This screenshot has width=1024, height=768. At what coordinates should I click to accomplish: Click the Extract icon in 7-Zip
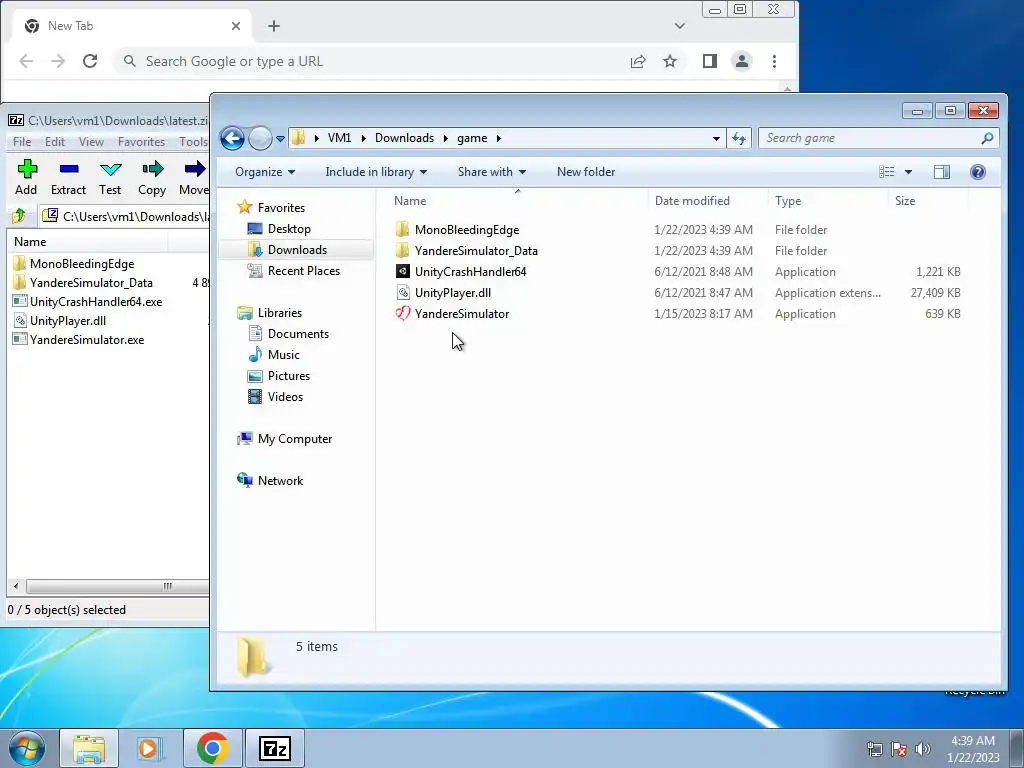tap(69, 177)
